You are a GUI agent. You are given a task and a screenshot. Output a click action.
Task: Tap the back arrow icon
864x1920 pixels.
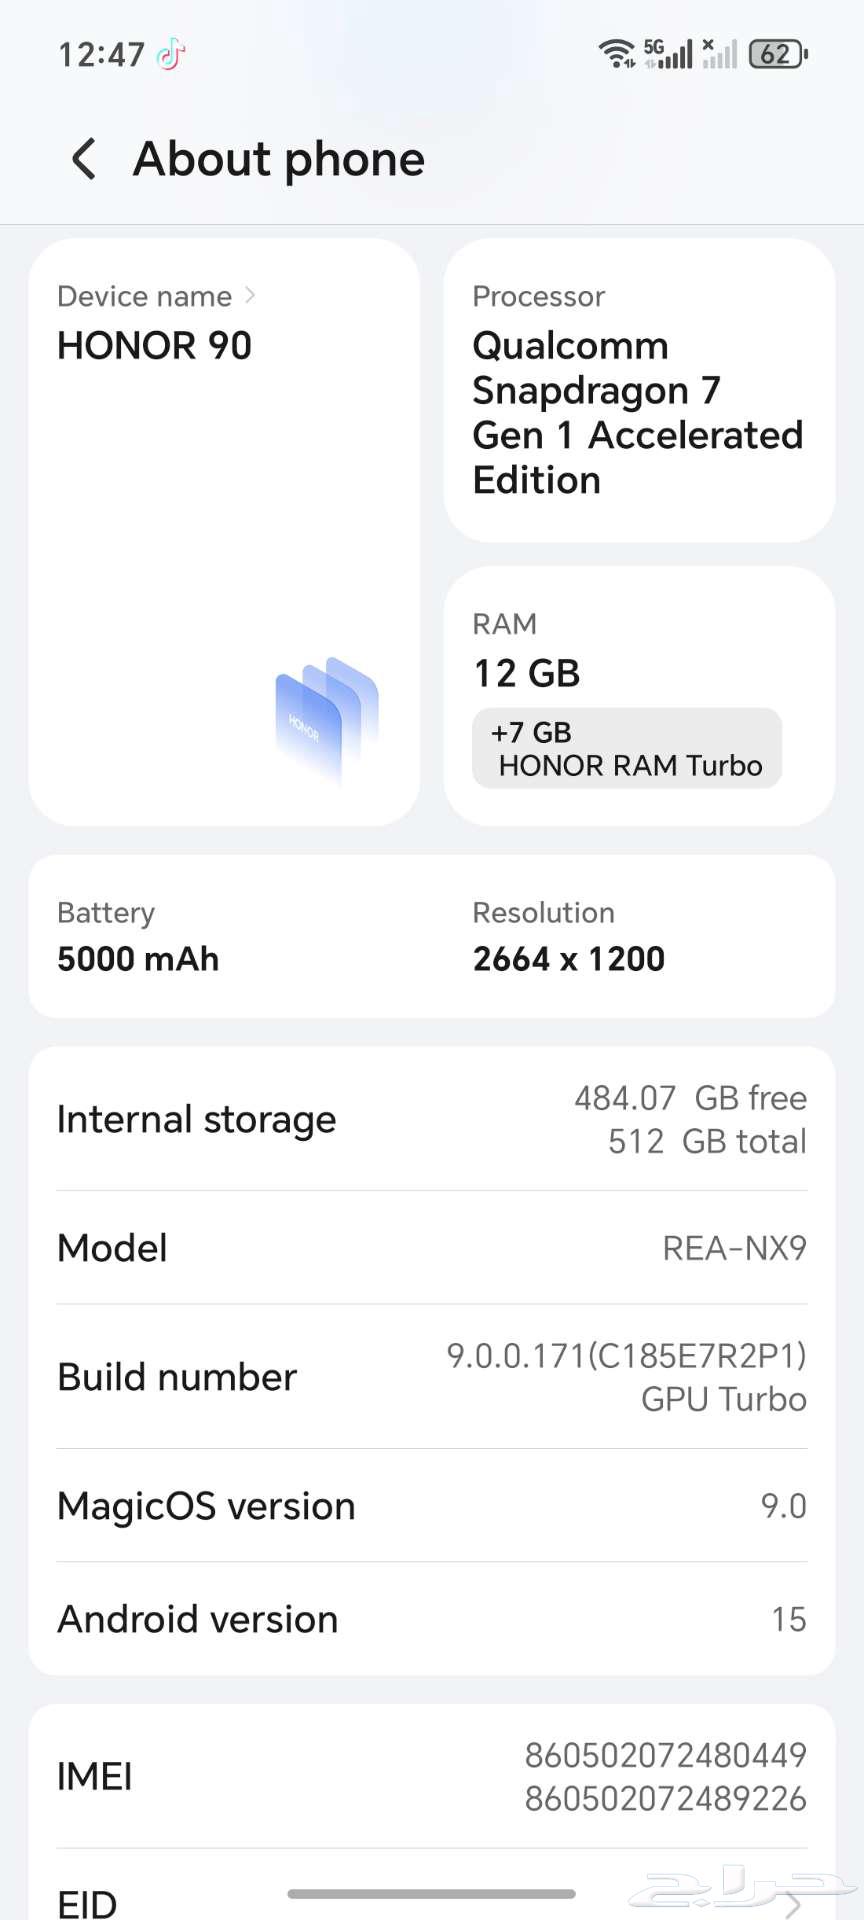[x=85, y=159]
